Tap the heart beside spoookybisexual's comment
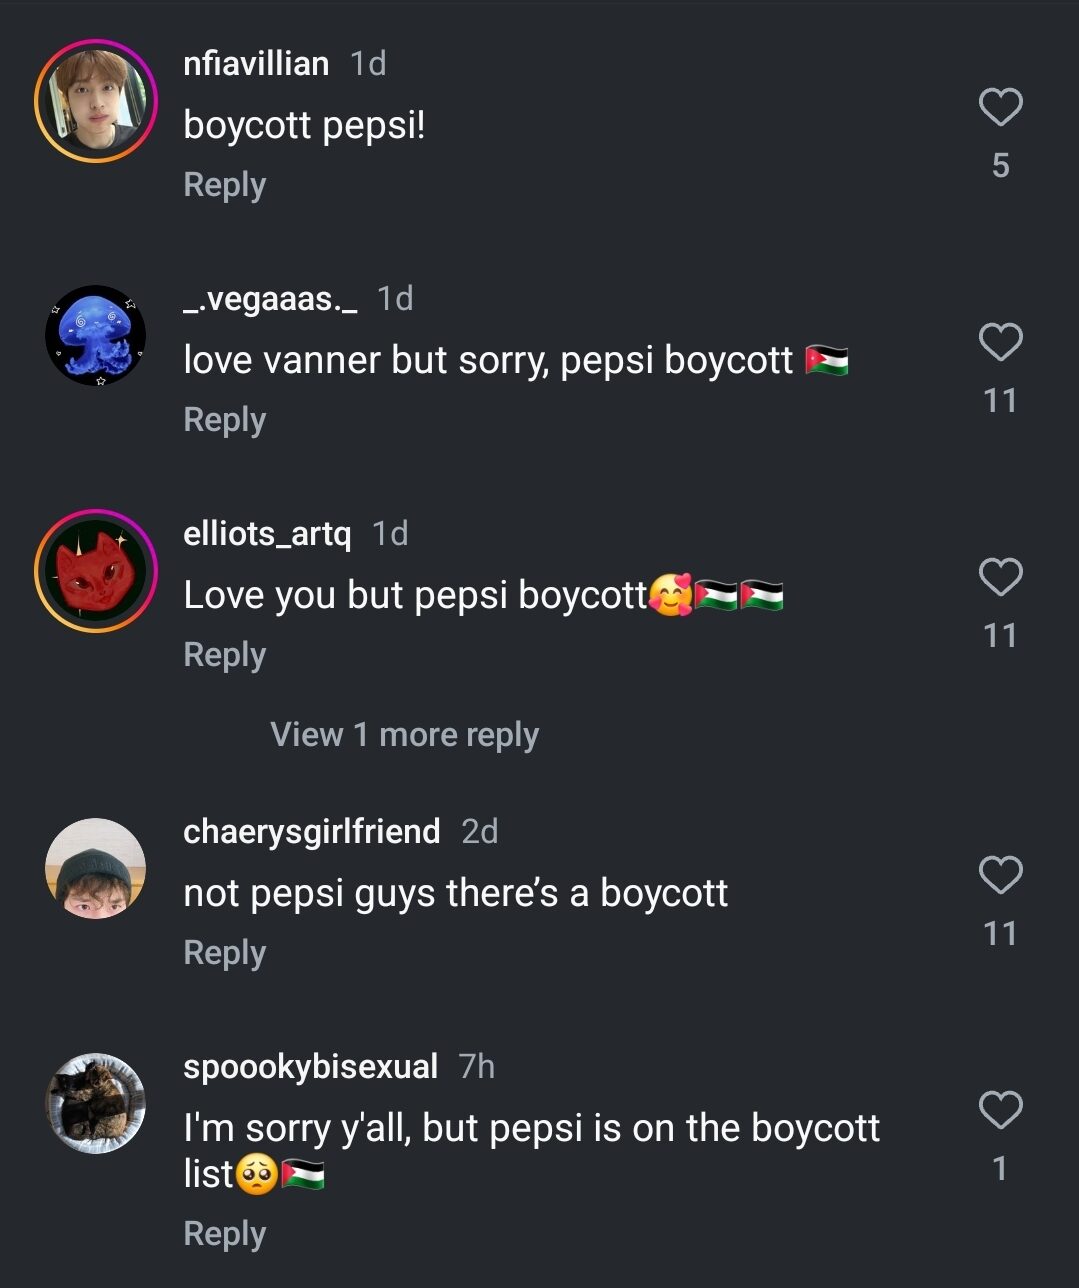 (1000, 1110)
